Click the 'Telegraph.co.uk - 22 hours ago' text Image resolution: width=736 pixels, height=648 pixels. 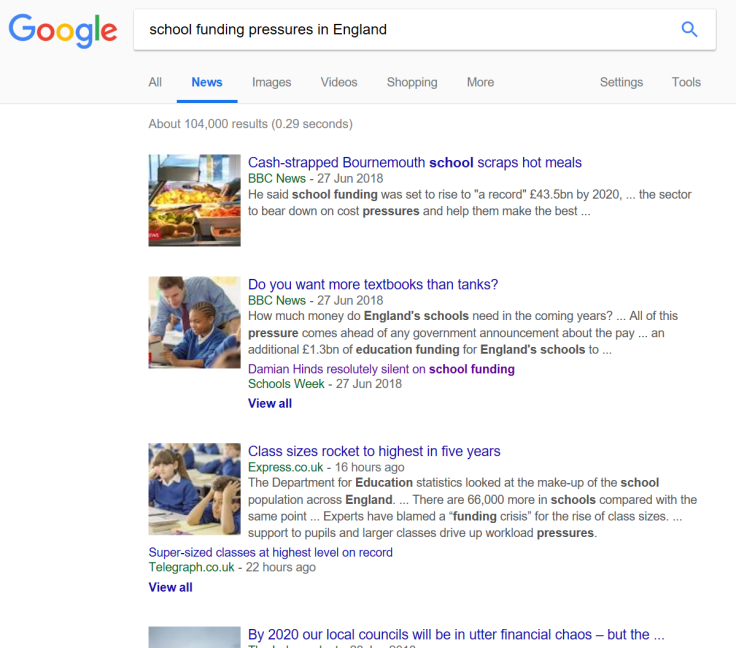[232, 567]
